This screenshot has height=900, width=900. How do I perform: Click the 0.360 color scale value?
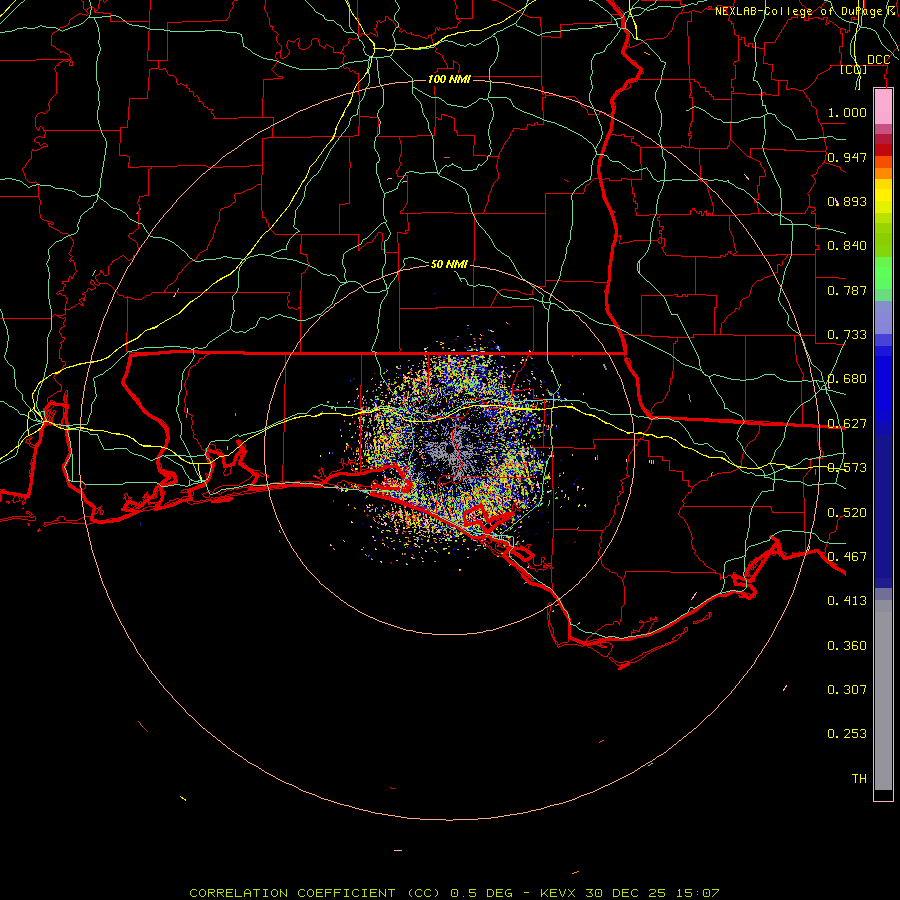point(847,646)
